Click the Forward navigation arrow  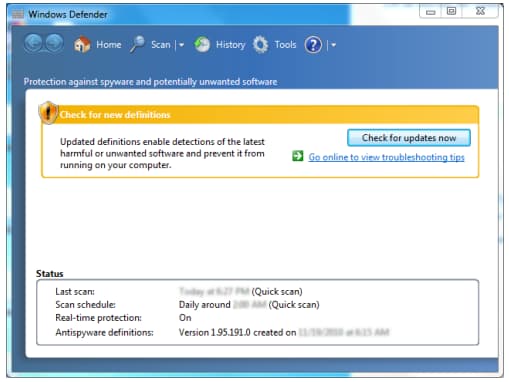click(x=54, y=44)
